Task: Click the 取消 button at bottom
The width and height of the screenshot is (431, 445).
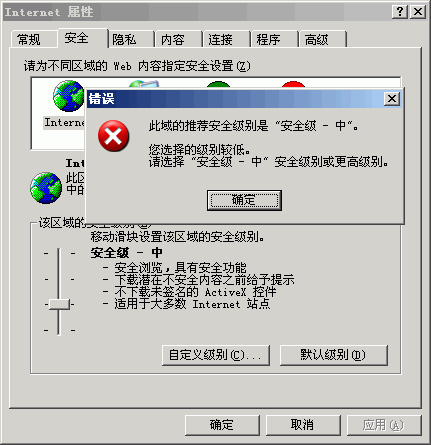Action: coord(303,425)
